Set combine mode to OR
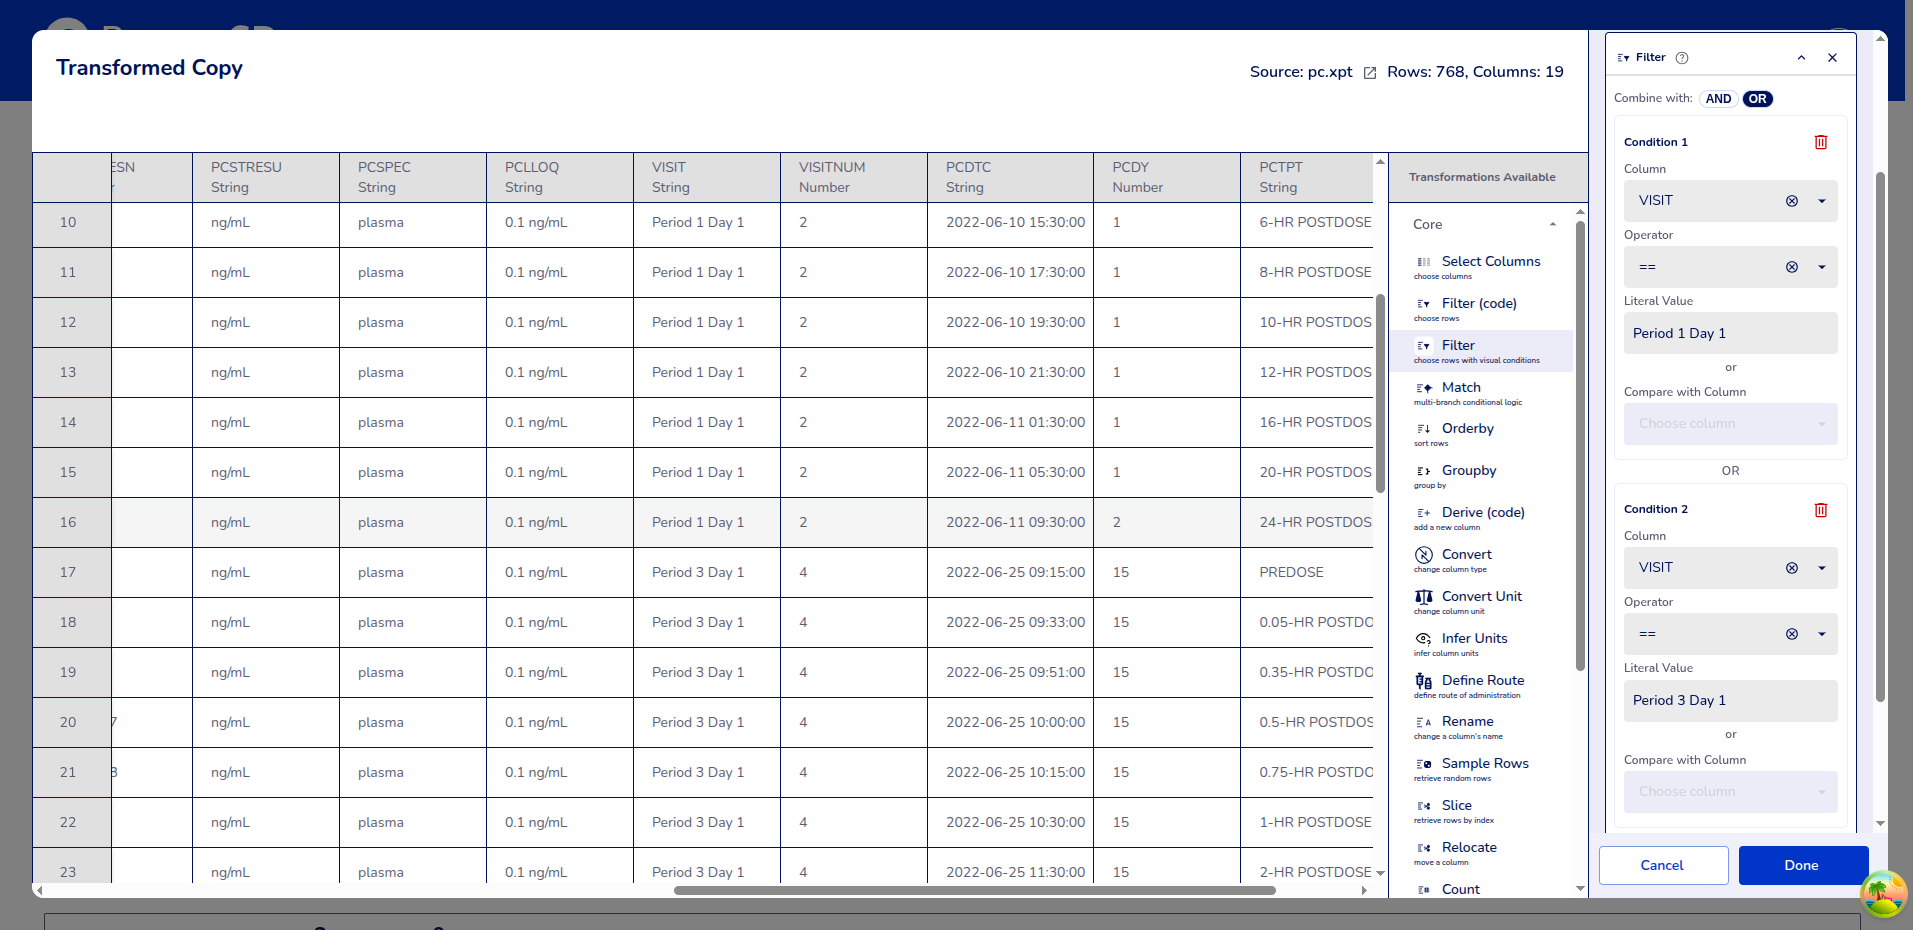Viewport: 1913px width, 930px height. tap(1757, 99)
